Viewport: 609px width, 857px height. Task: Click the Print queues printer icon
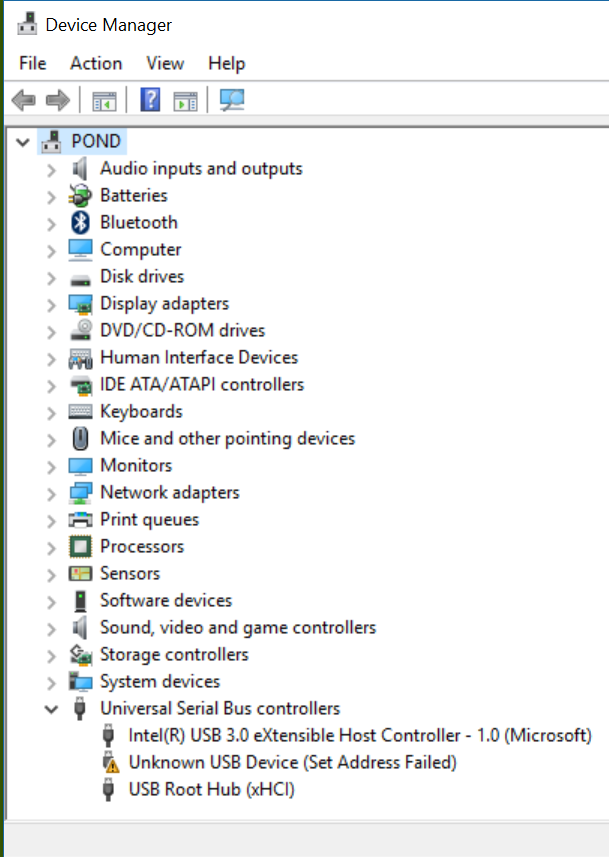pyautogui.click(x=80, y=519)
